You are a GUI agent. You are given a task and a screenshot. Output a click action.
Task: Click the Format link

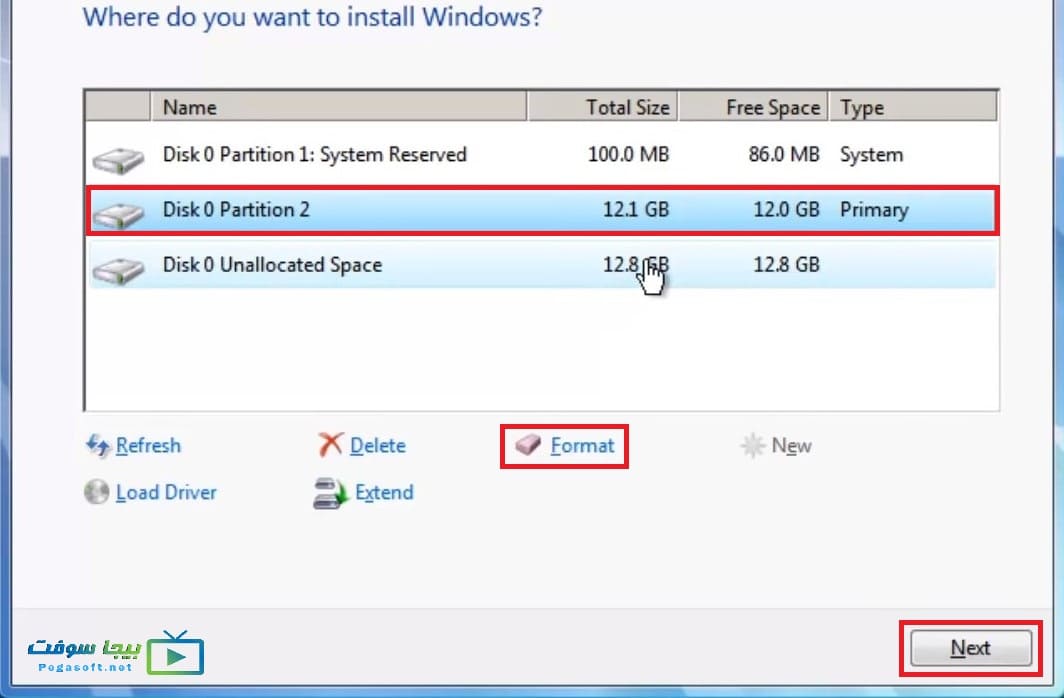coord(582,446)
